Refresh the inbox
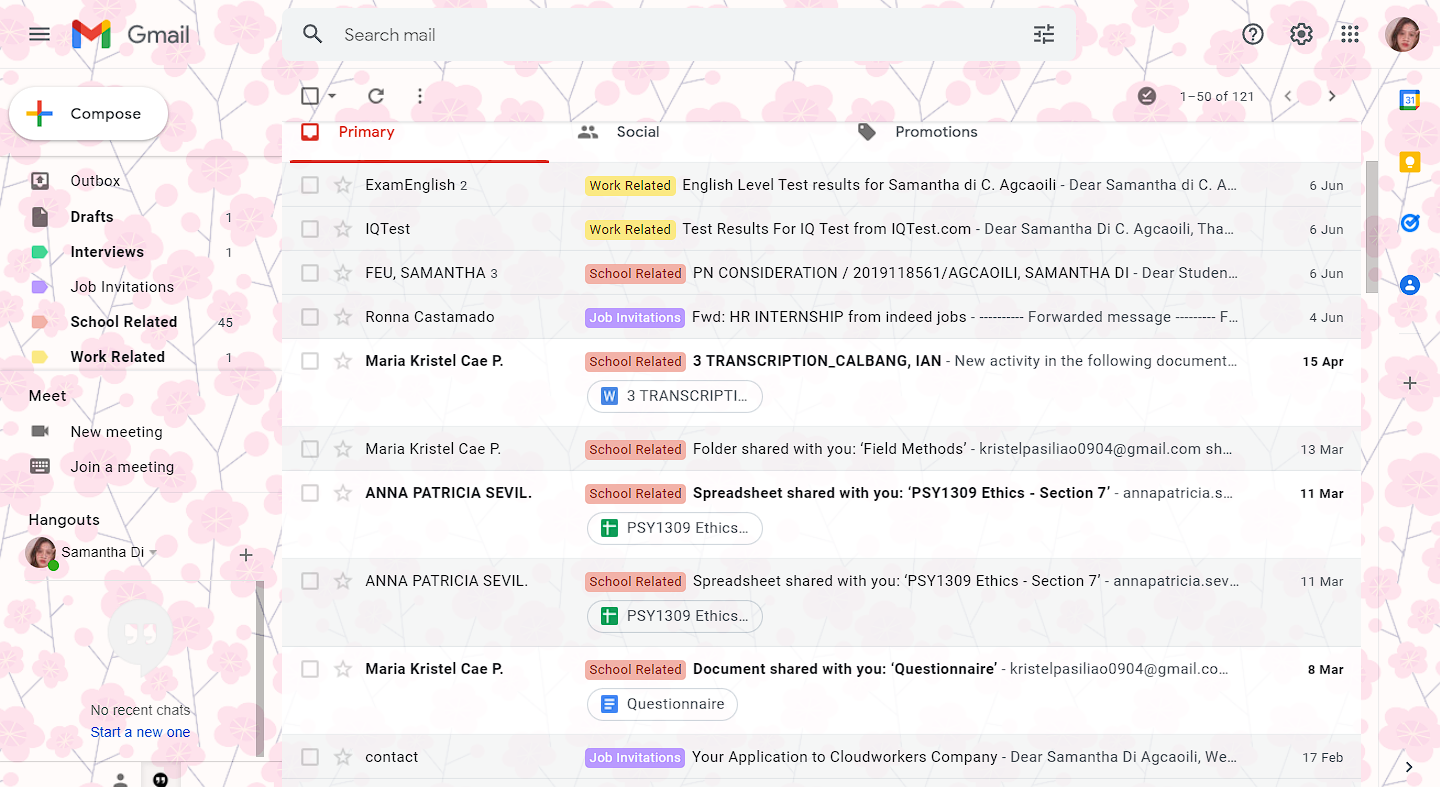This screenshot has width=1440, height=787. 376,96
